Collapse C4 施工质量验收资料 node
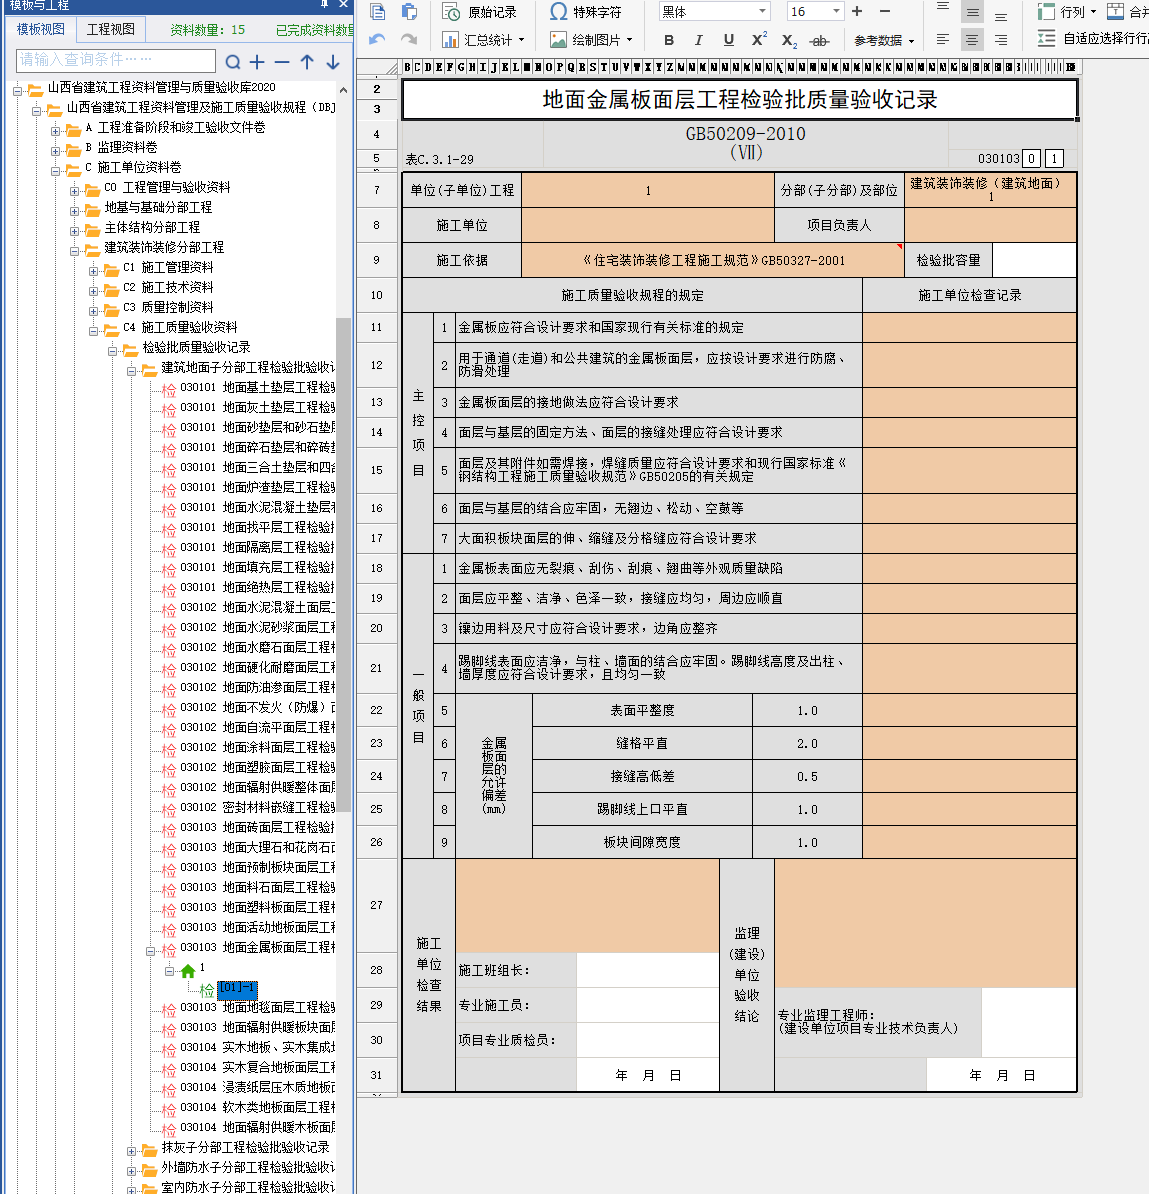Screen dimensions: 1149x1194 (94, 331)
